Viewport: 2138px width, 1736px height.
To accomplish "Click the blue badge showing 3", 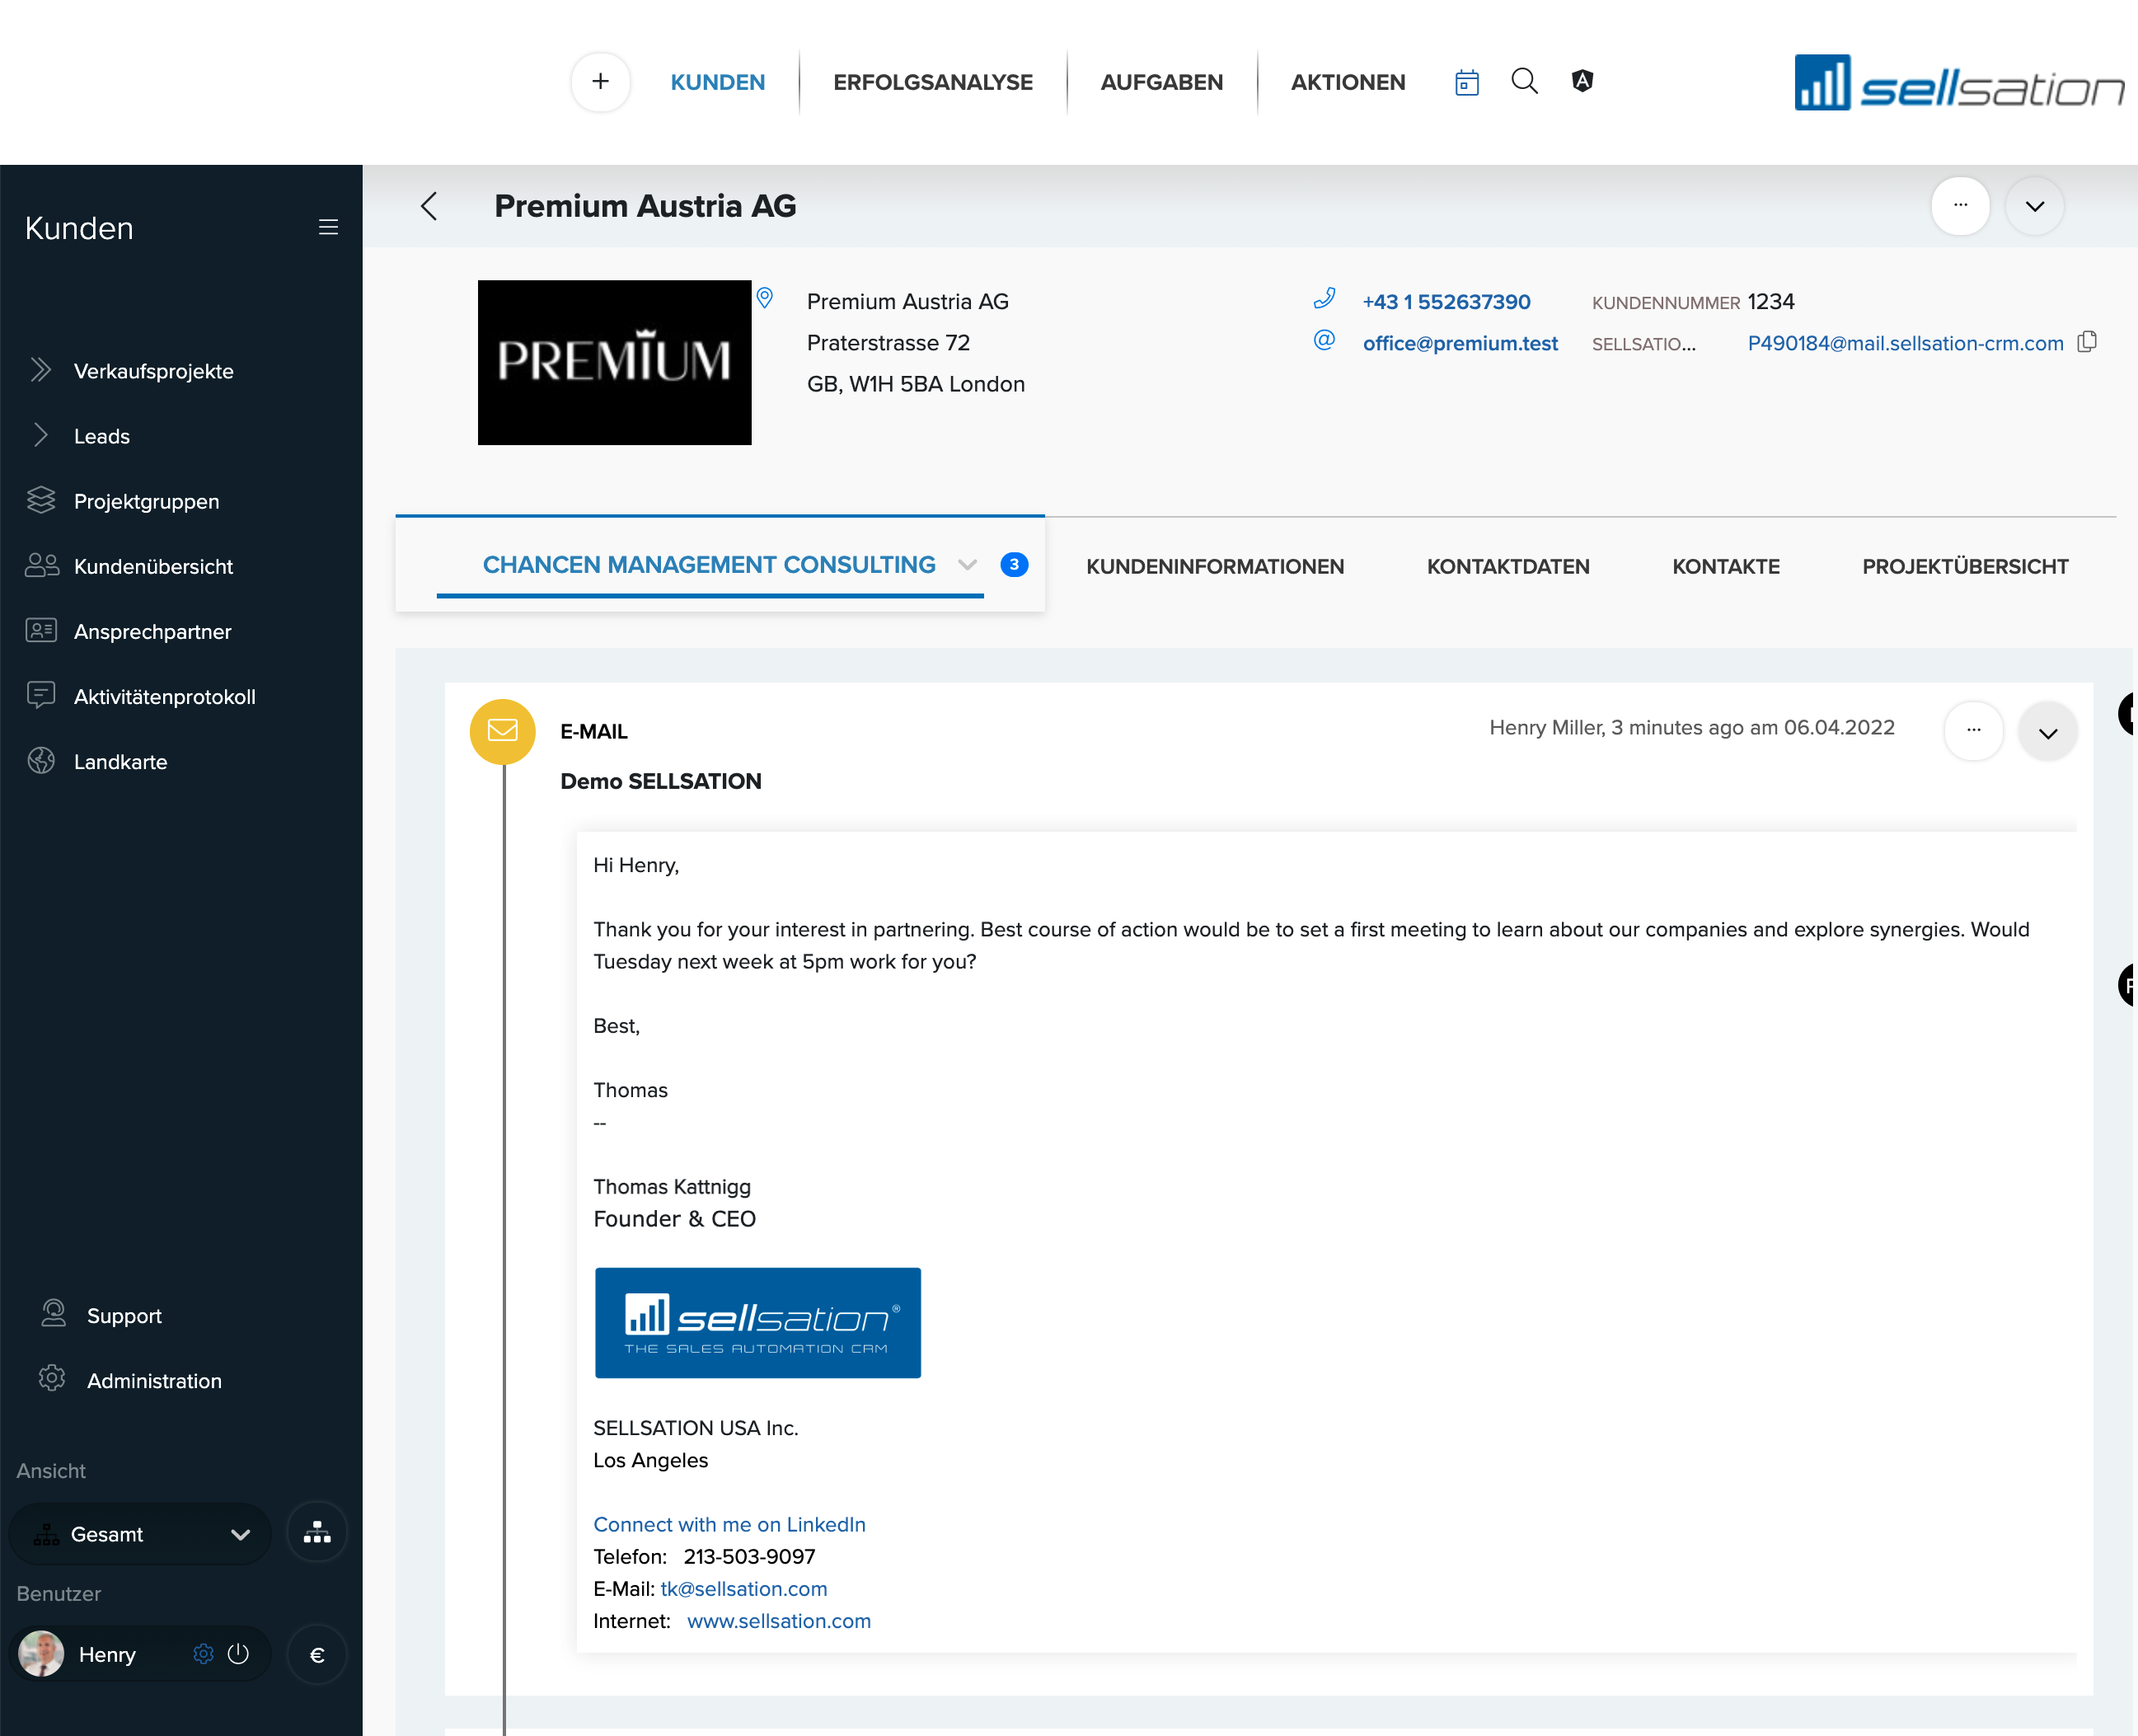I will [x=1014, y=565].
